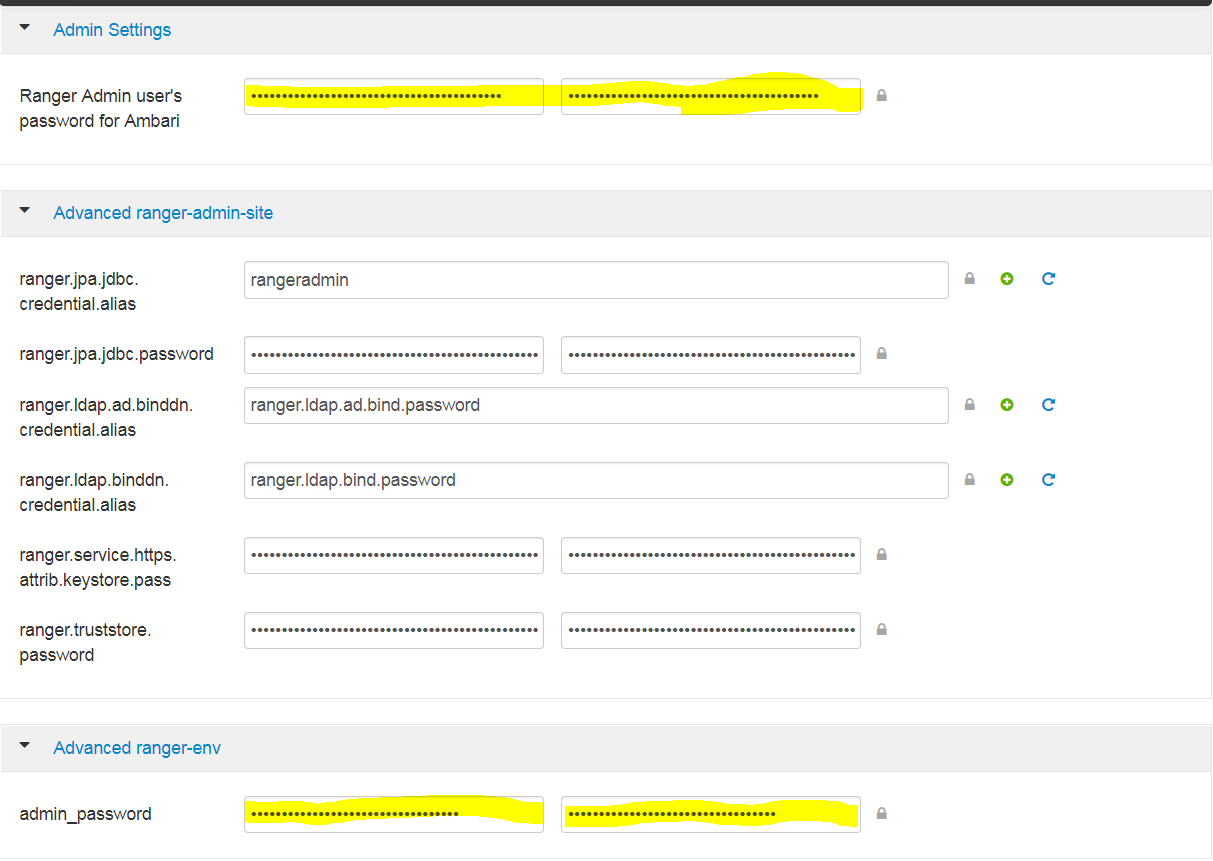
Task: Add override for ranger.jpa.jdbc.credential.alias
Action: [1007, 279]
